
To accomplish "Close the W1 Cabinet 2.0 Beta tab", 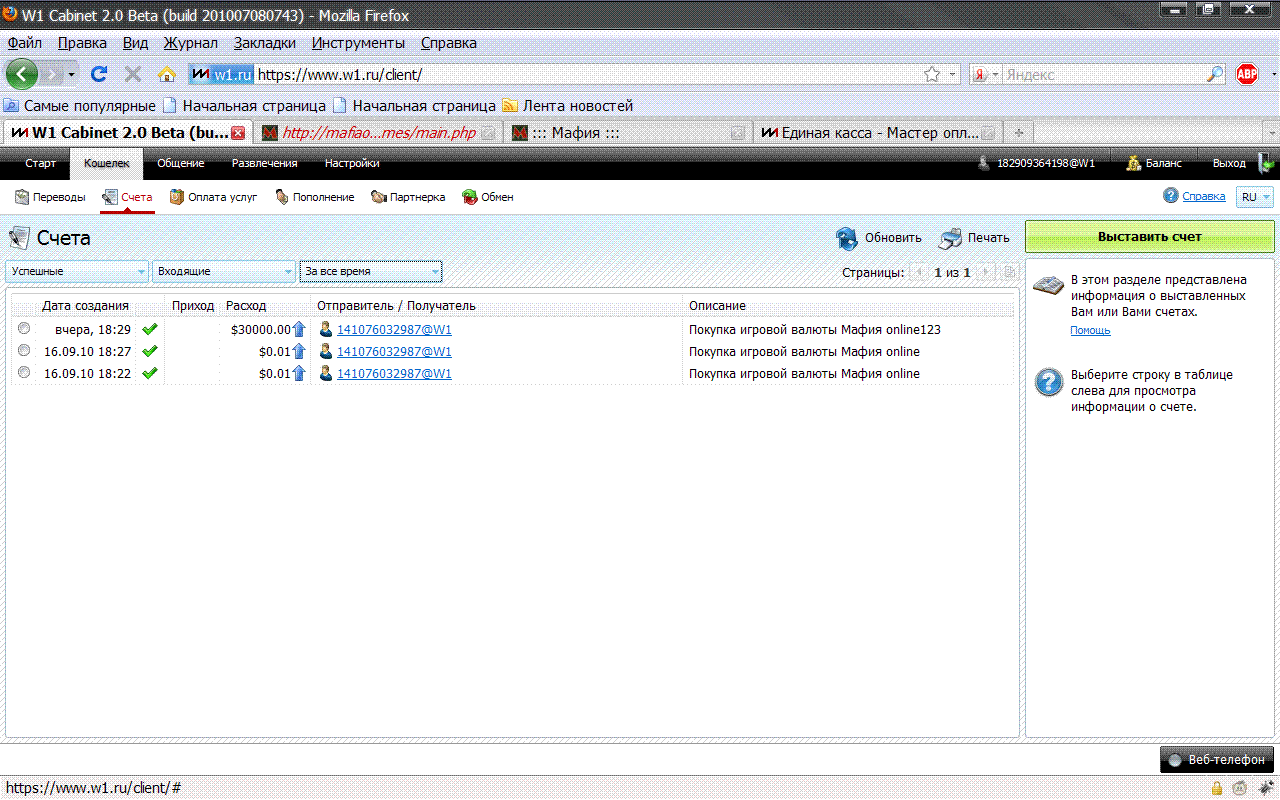I will tap(238, 133).
